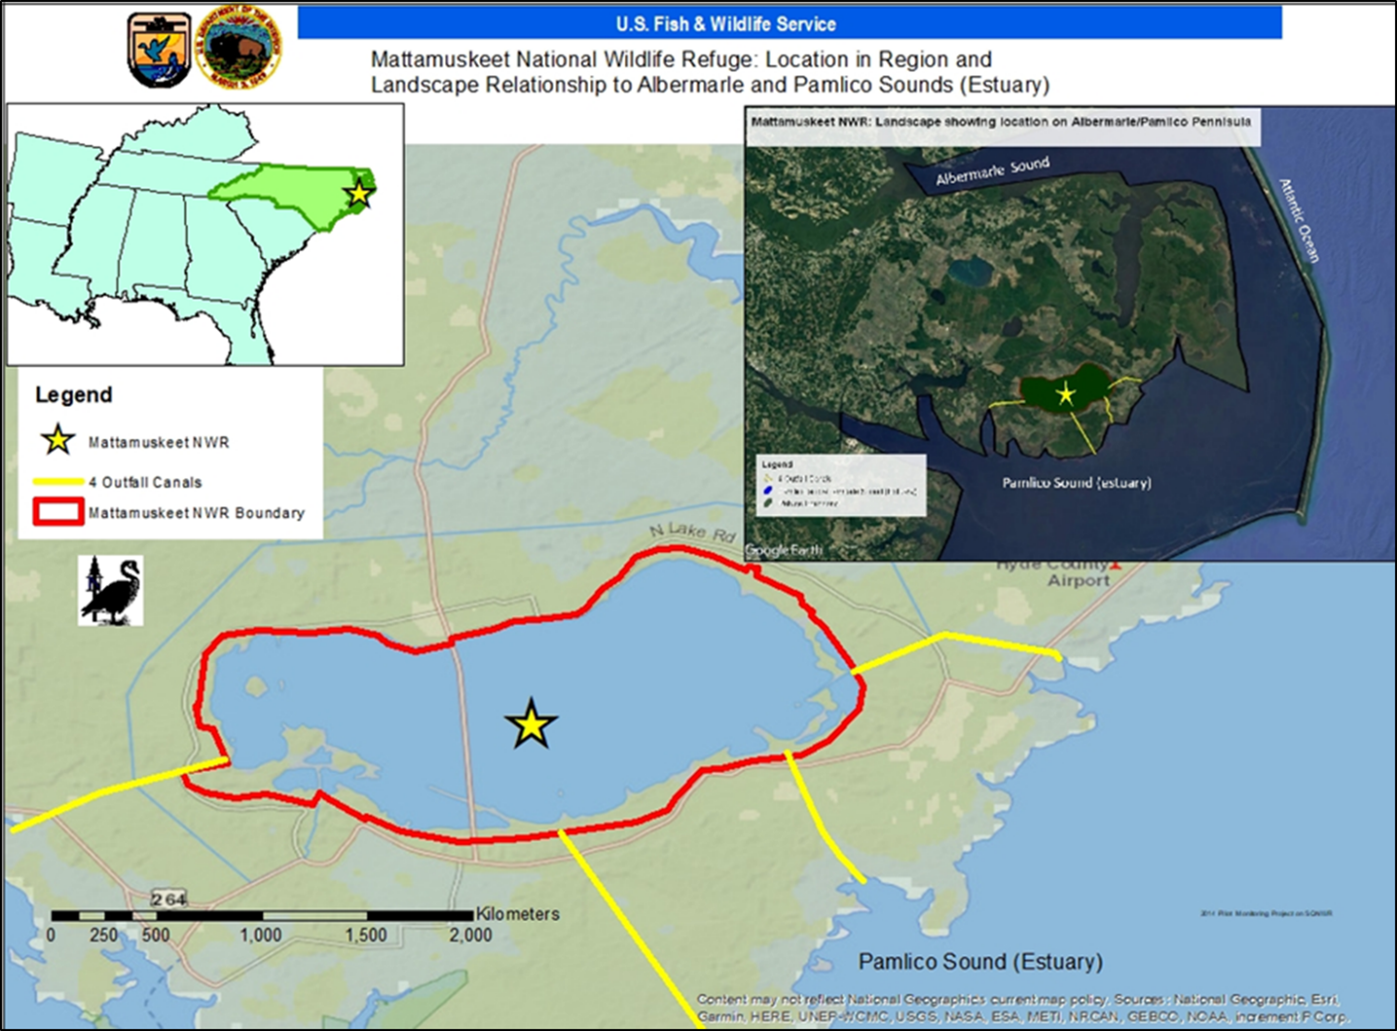This screenshot has width=1397, height=1031.
Task: Click the Atlantic Ocean label
Action: pos(1299,221)
